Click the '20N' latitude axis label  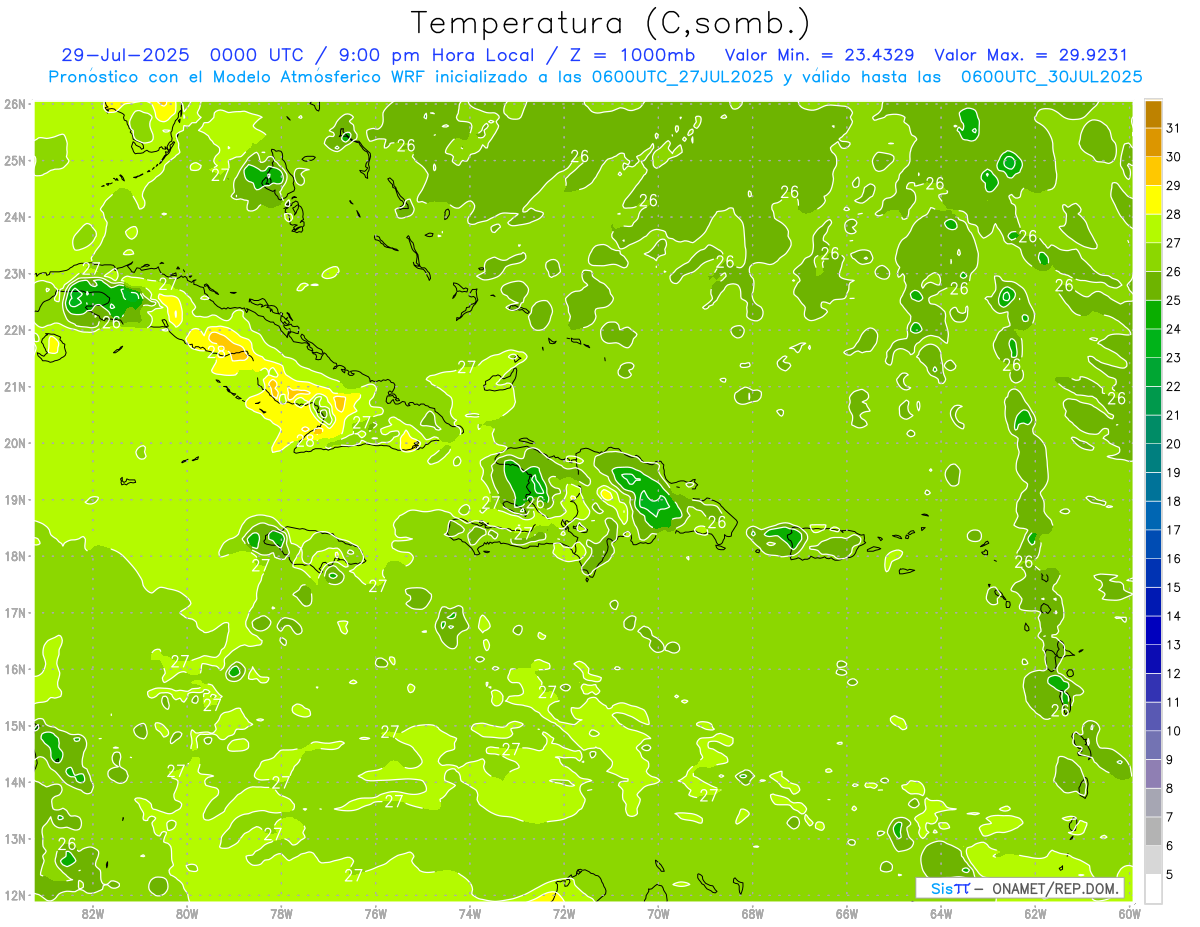tap(15, 443)
